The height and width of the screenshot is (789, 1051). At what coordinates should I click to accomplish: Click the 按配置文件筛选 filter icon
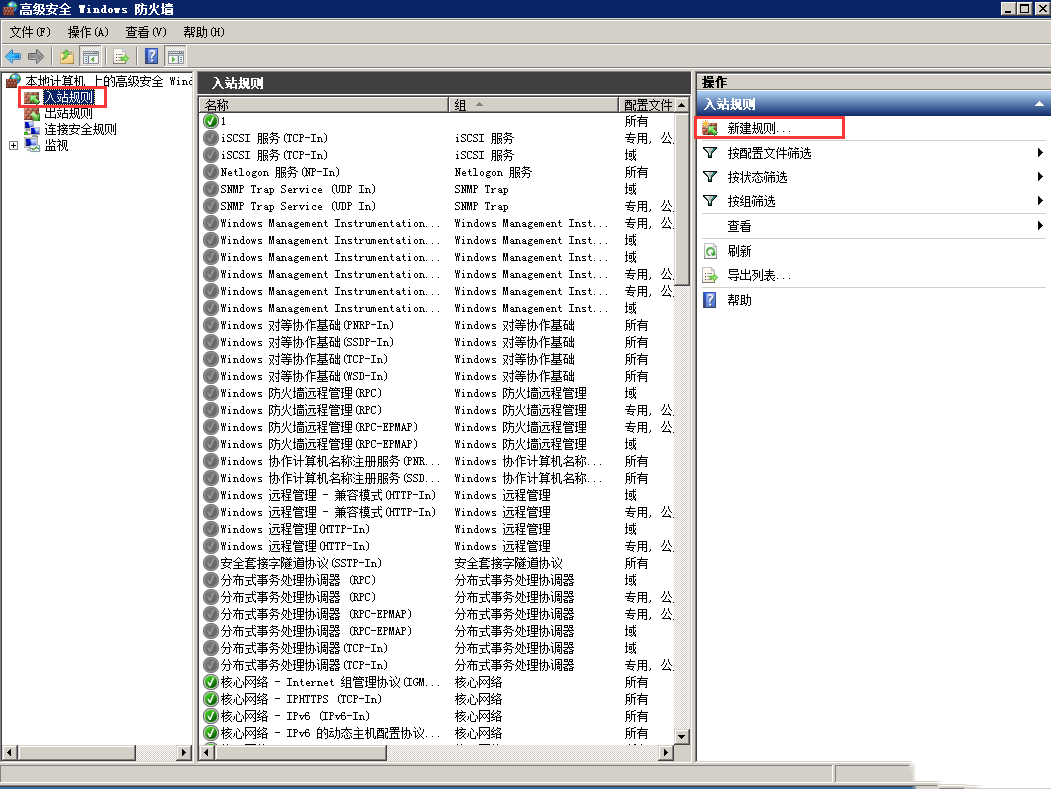(x=710, y=153)
